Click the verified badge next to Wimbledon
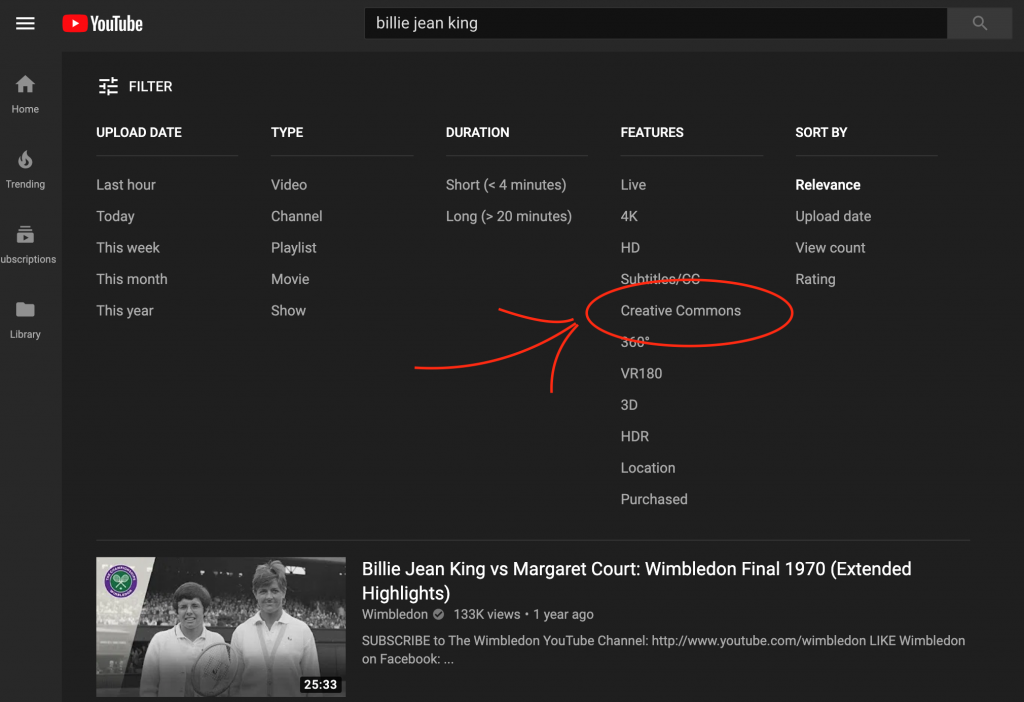The height and width of the screenshot is (702, 1024). point(439,614)
